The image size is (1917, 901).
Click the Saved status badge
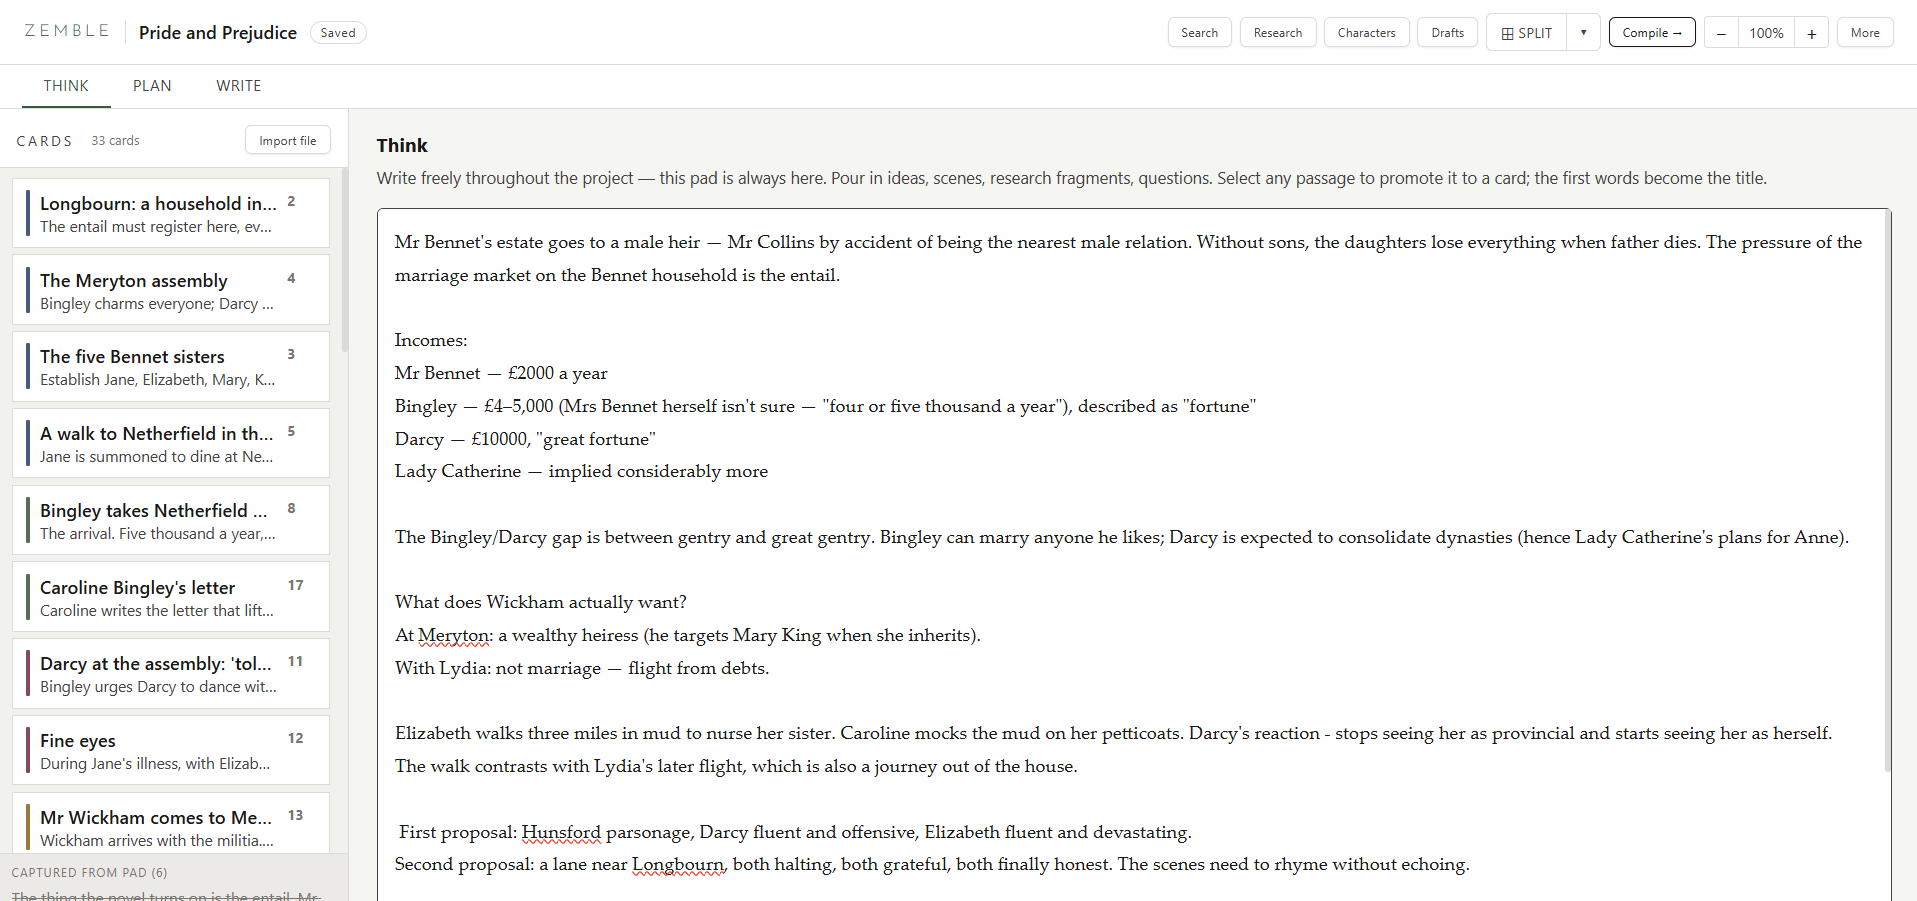338,33
